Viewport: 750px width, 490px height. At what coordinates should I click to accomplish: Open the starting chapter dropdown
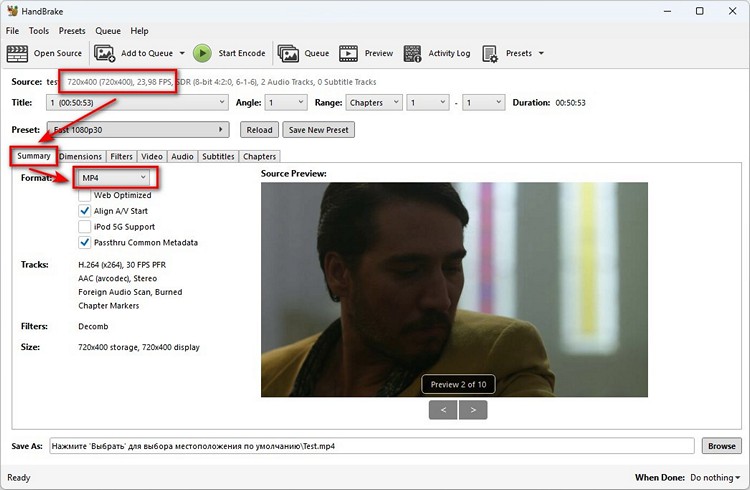tap(428, 102)
